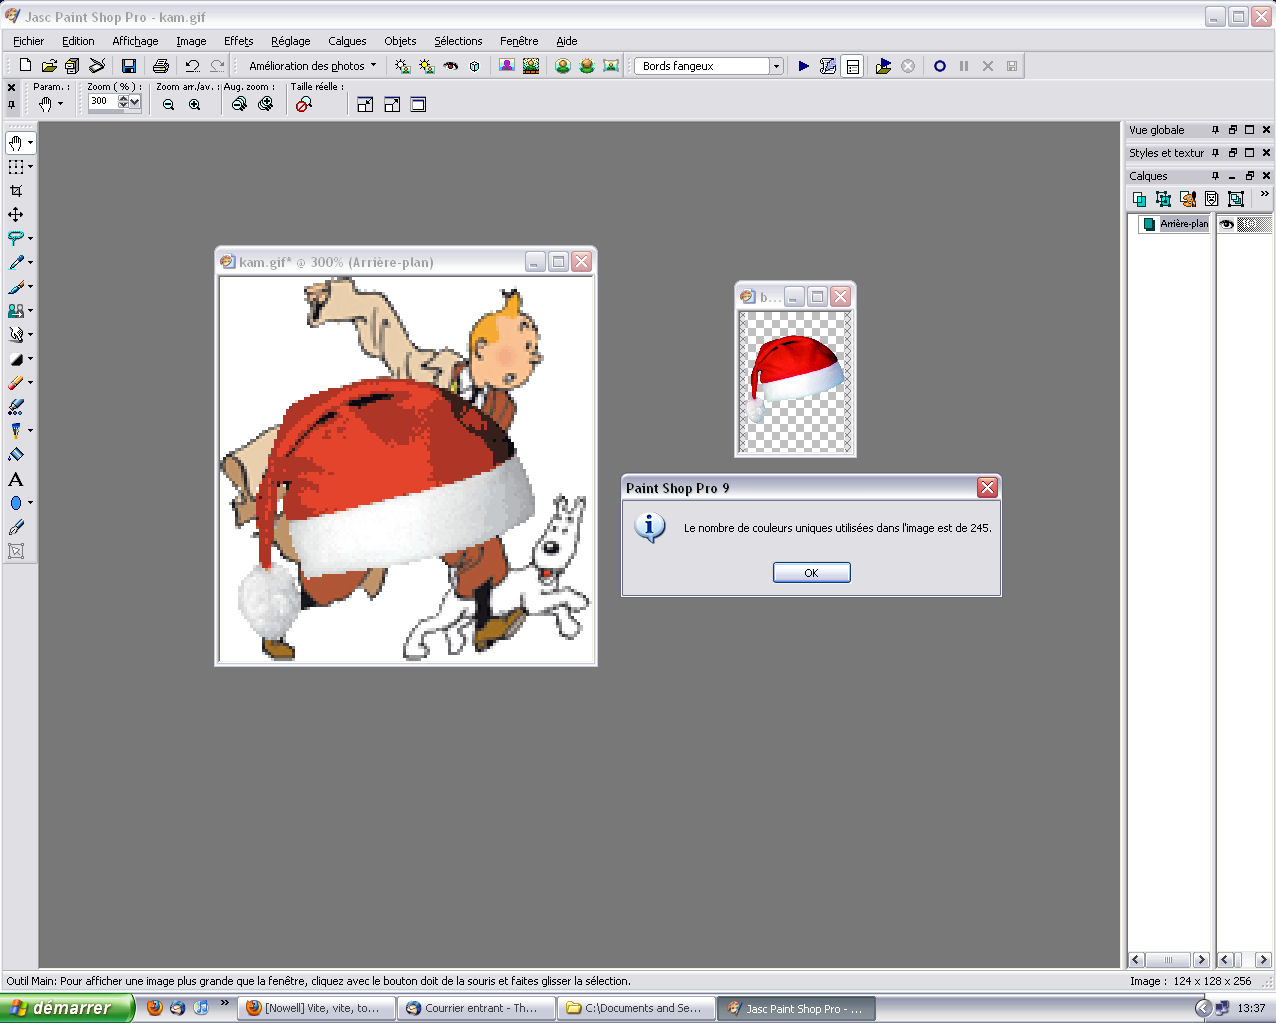Toggle the script output window icon
The width and height of the screenshot is (1276, 1023).
coord(852,66)
